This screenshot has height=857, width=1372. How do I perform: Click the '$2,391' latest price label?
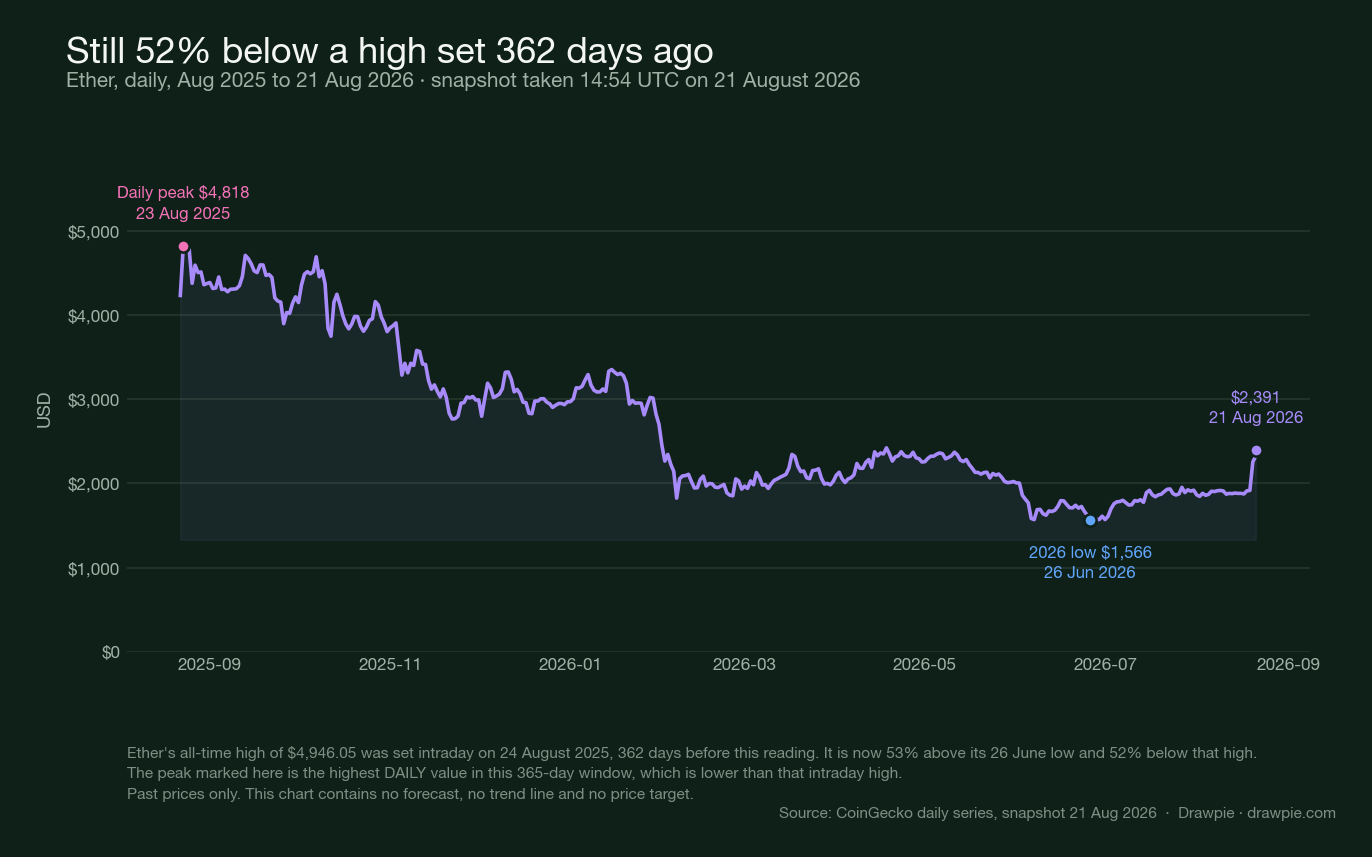coord(1255,397)
